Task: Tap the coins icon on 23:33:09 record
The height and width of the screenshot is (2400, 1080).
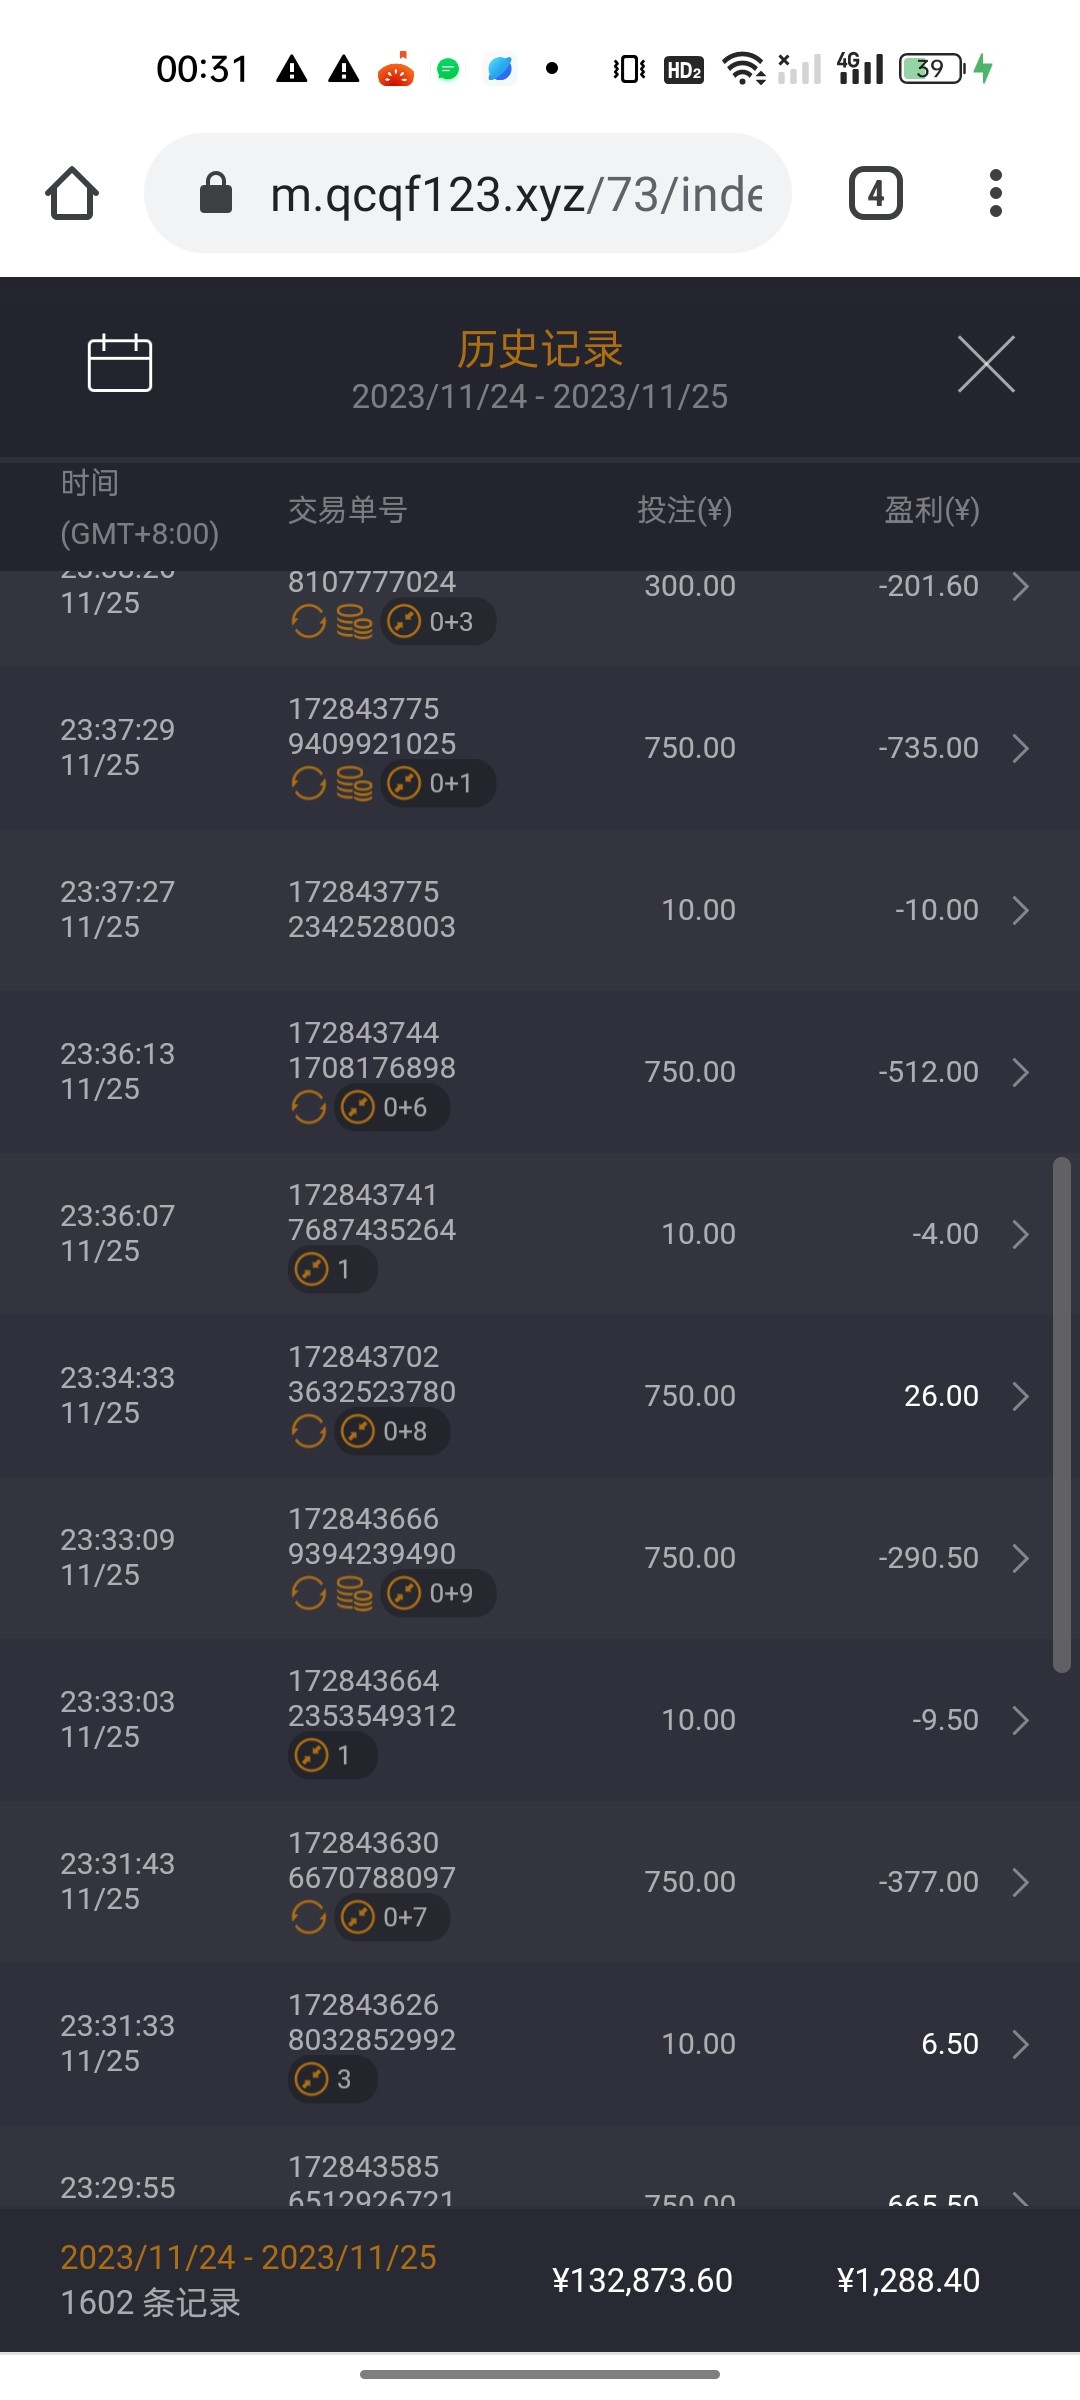Action: pos(354,1594)
